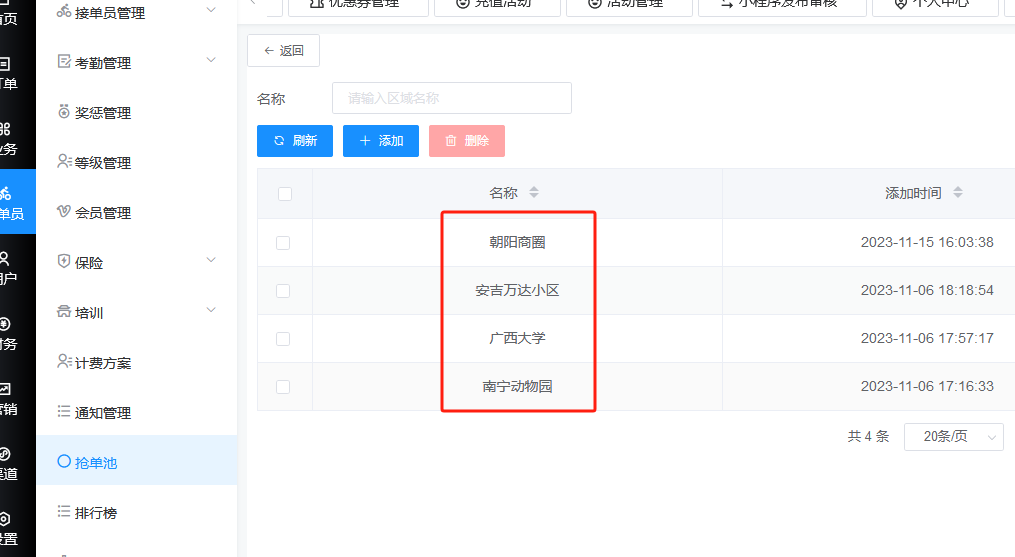
Task: Click the red 删除 delete button
Action: click(467, 141)
